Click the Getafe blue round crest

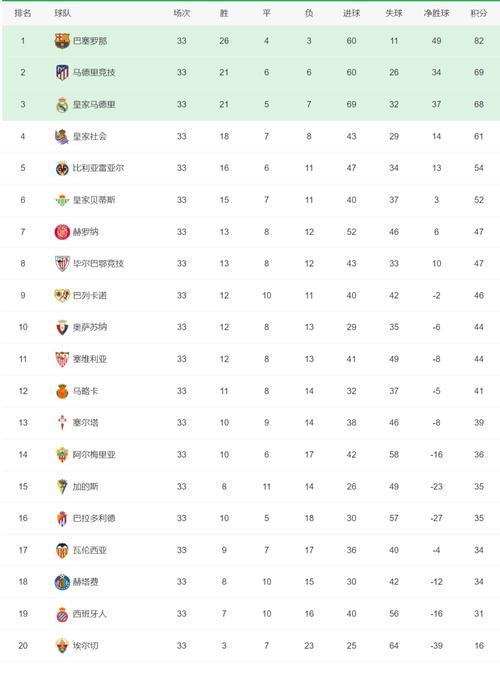(62, 582)
